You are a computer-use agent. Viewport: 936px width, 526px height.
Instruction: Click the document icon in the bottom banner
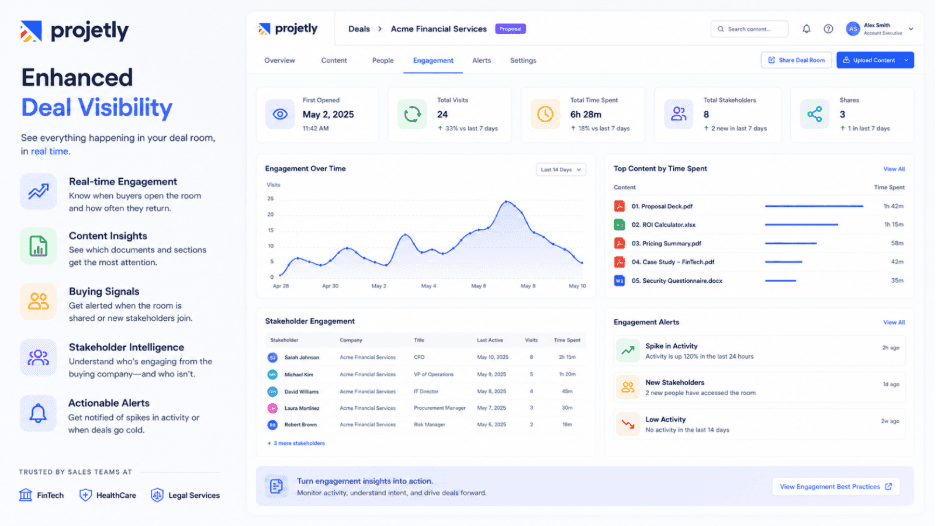(x=276, y=486)
